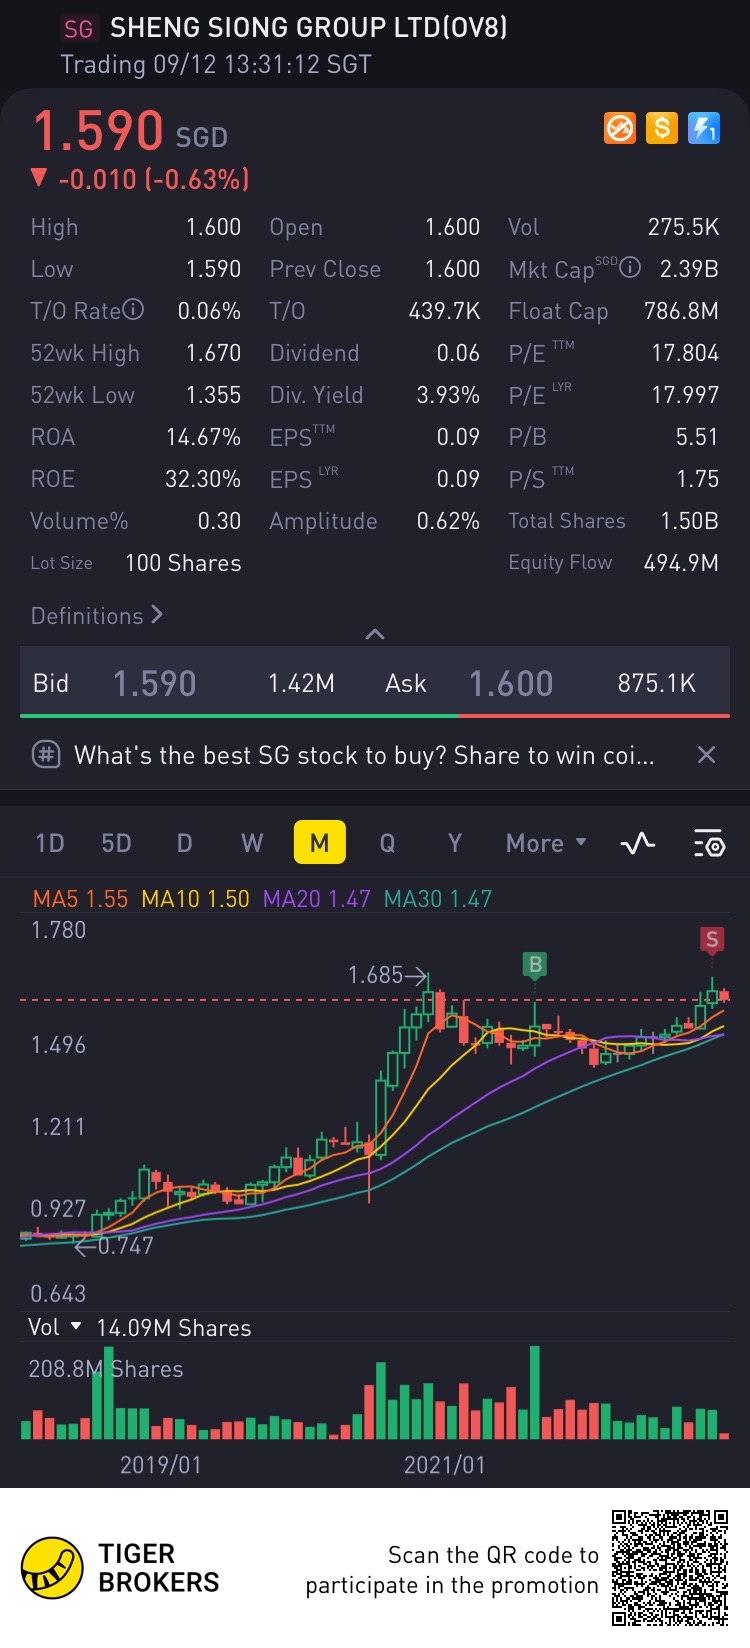Image resolution: width=750 pixels, height=1648 pixels.
Task: Tap the Total Shares 1.50B value
Action: coord(689,521)
